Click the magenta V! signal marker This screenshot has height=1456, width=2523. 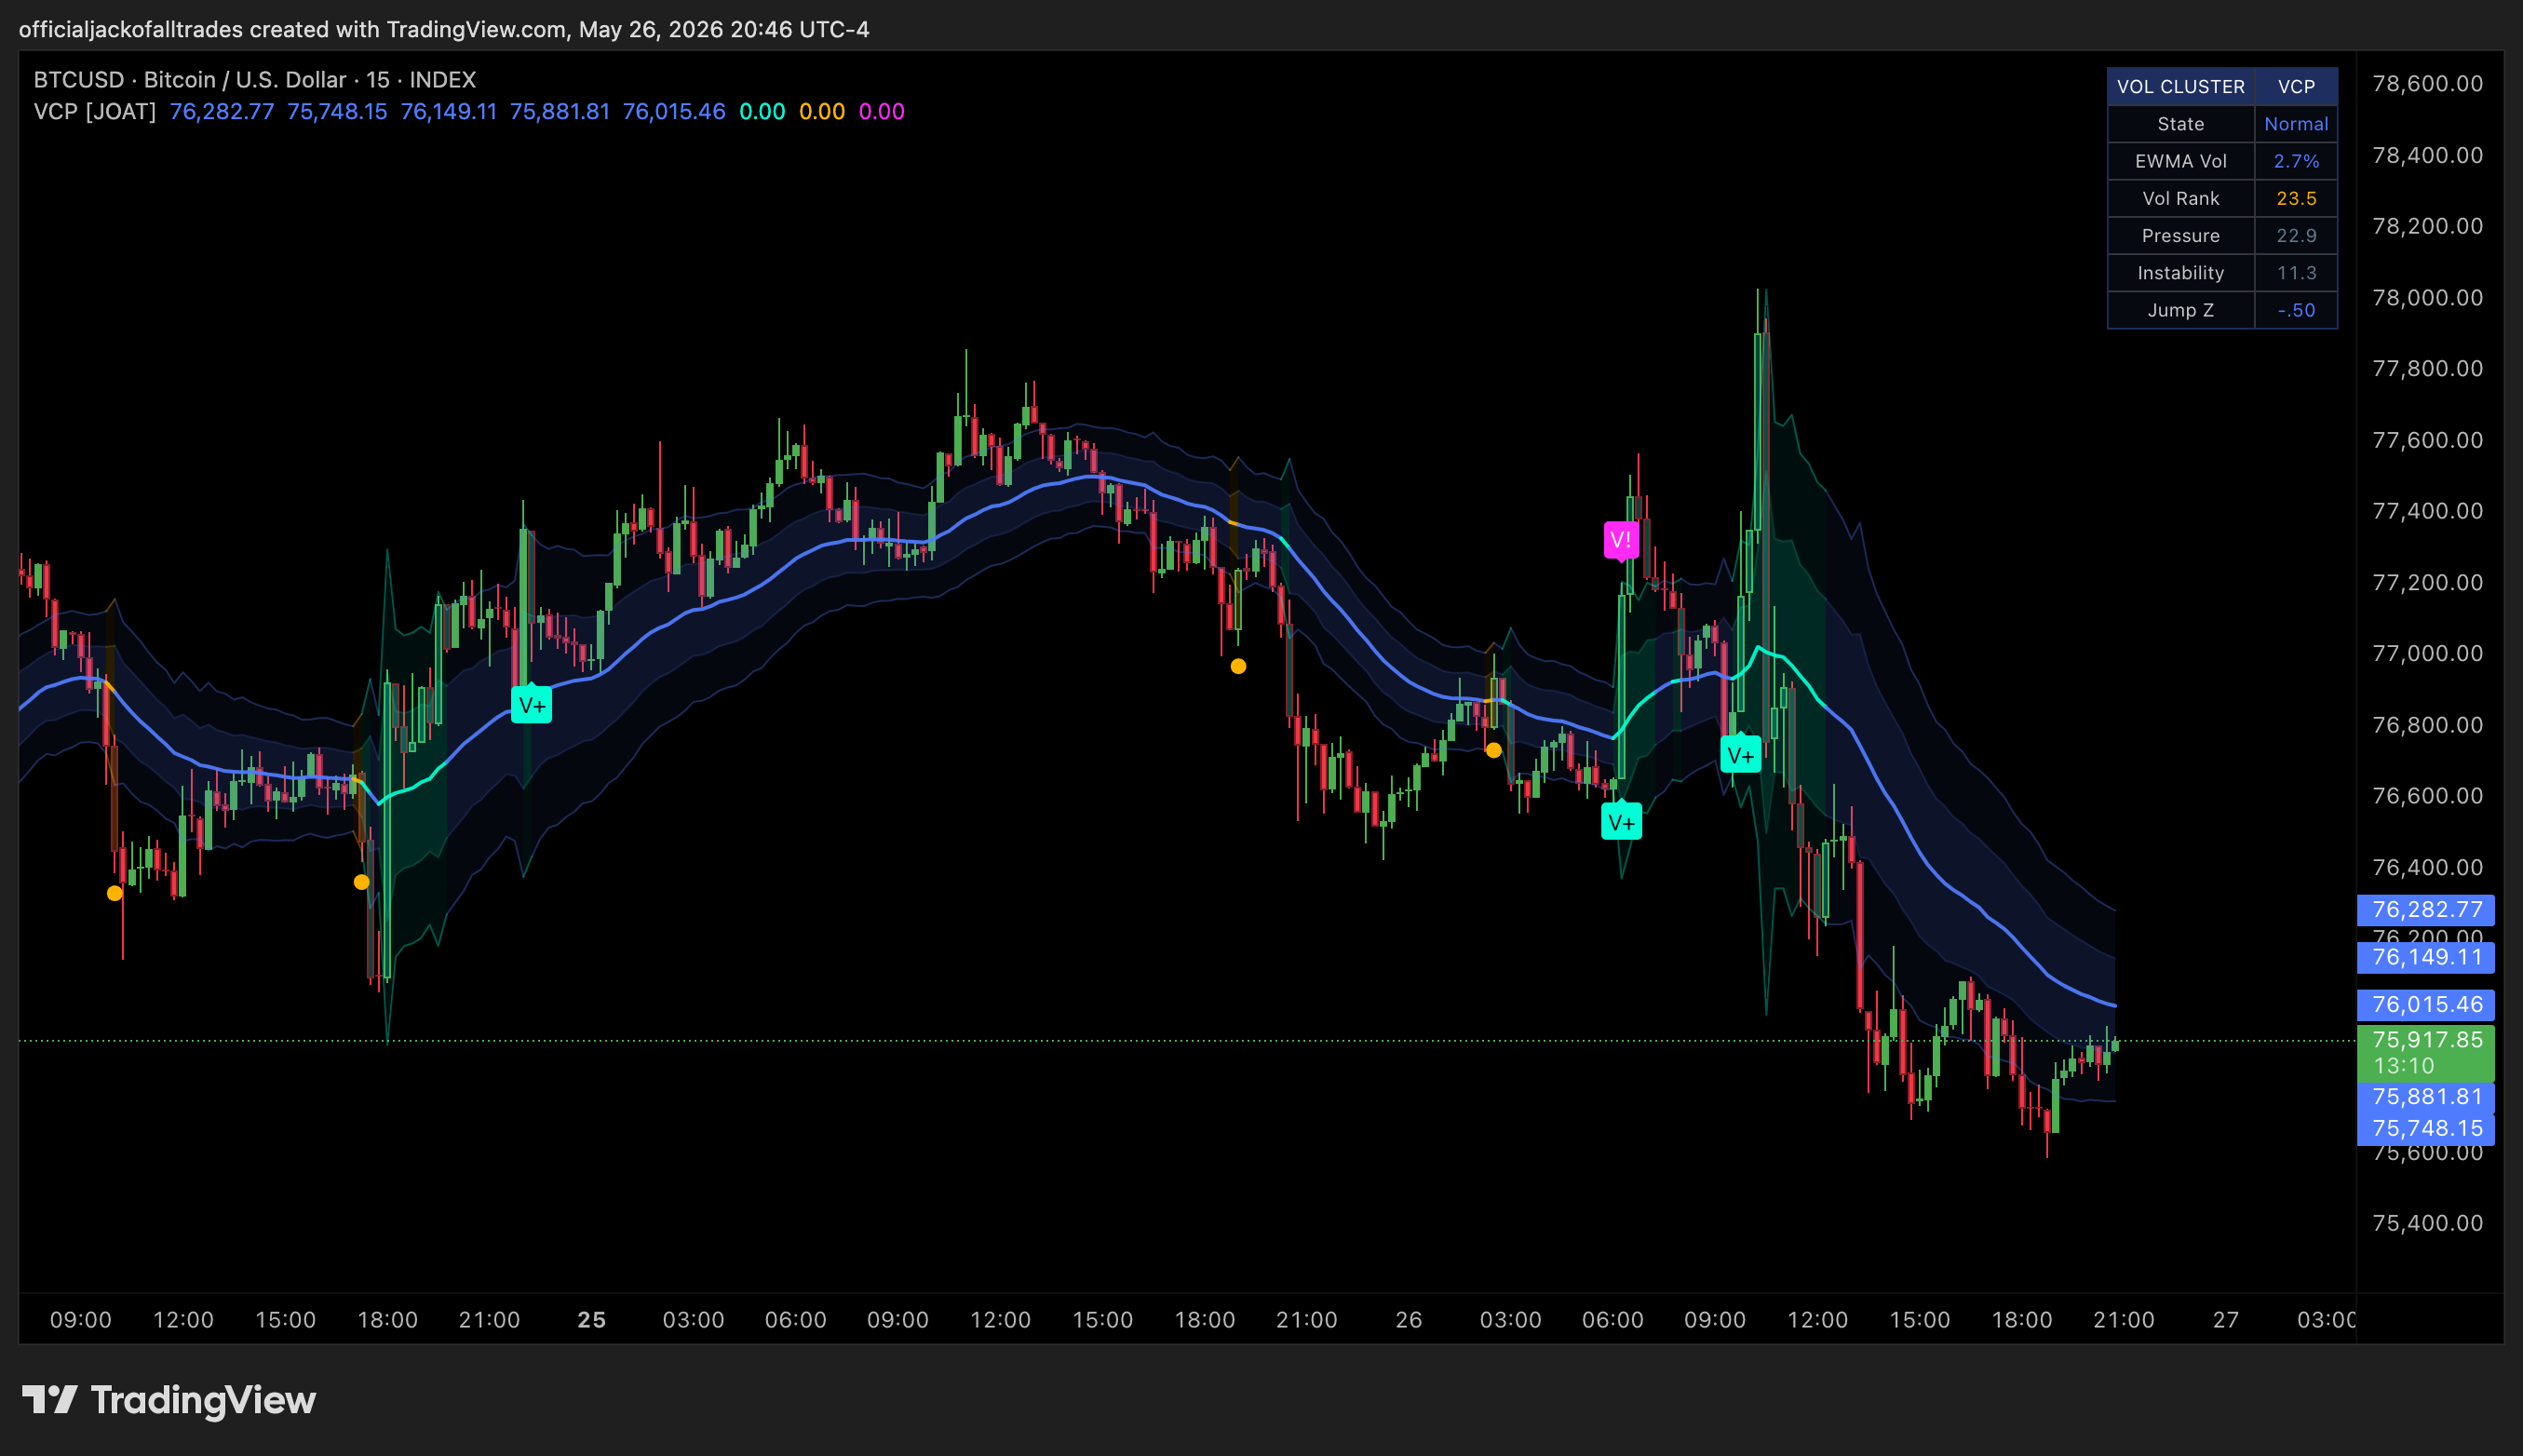[x=1621, y=541]
